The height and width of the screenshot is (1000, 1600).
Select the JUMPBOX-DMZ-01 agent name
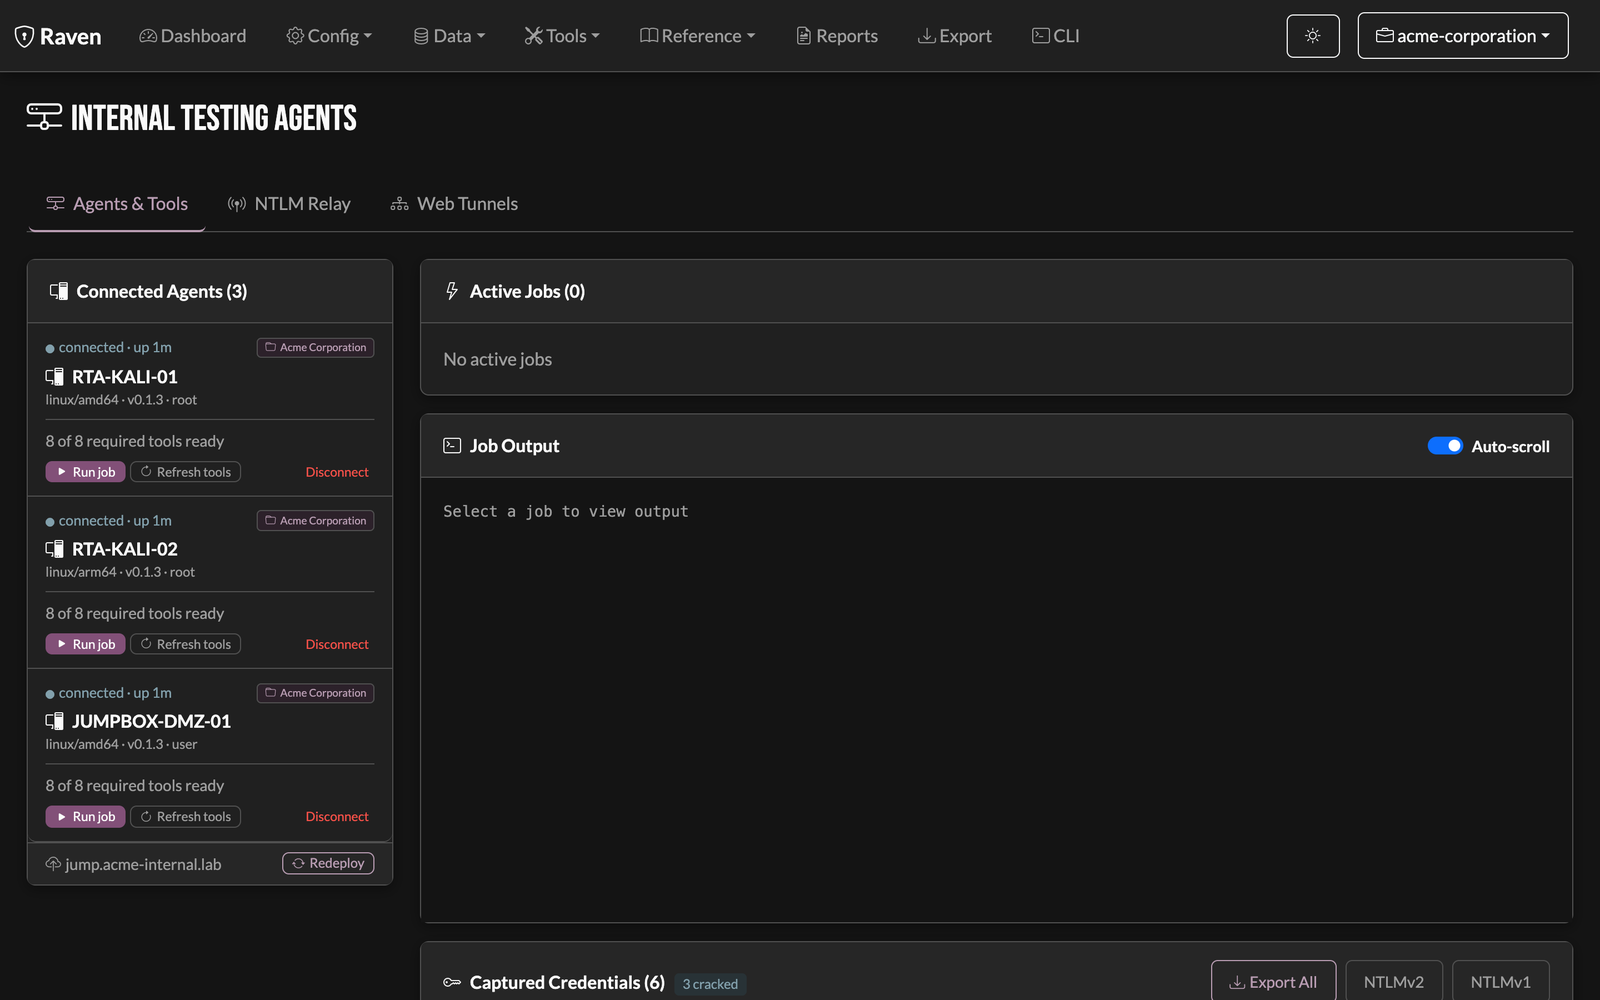click(151, 721)
